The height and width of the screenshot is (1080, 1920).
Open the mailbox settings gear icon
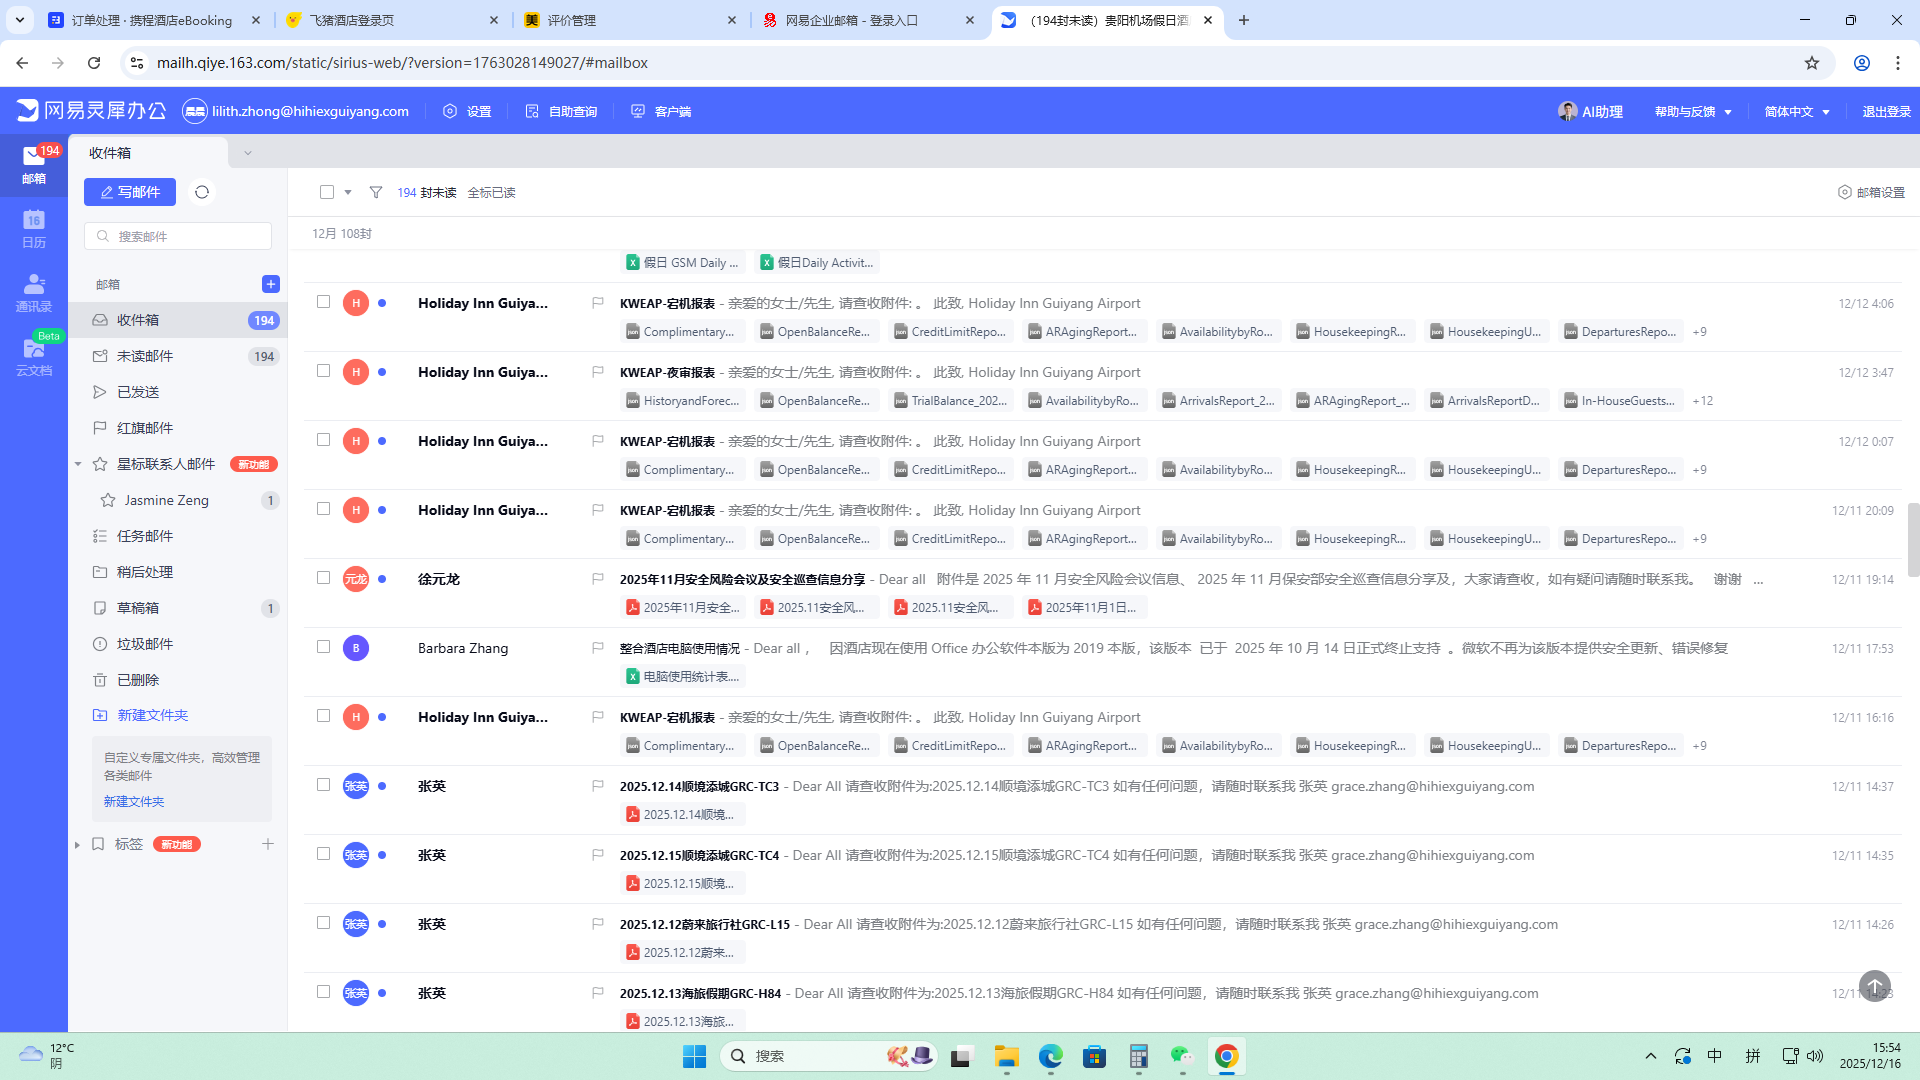1844,192
